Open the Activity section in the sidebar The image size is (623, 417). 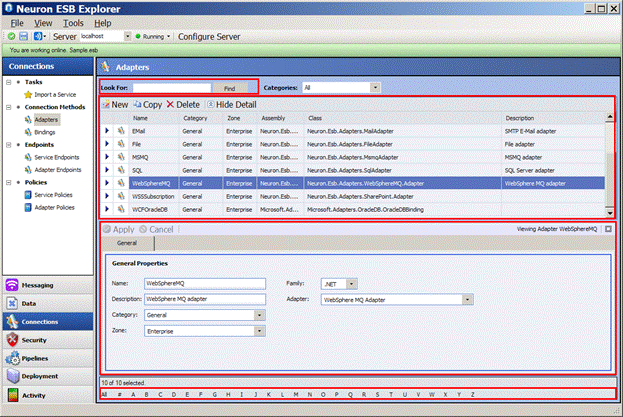[48, 395]
